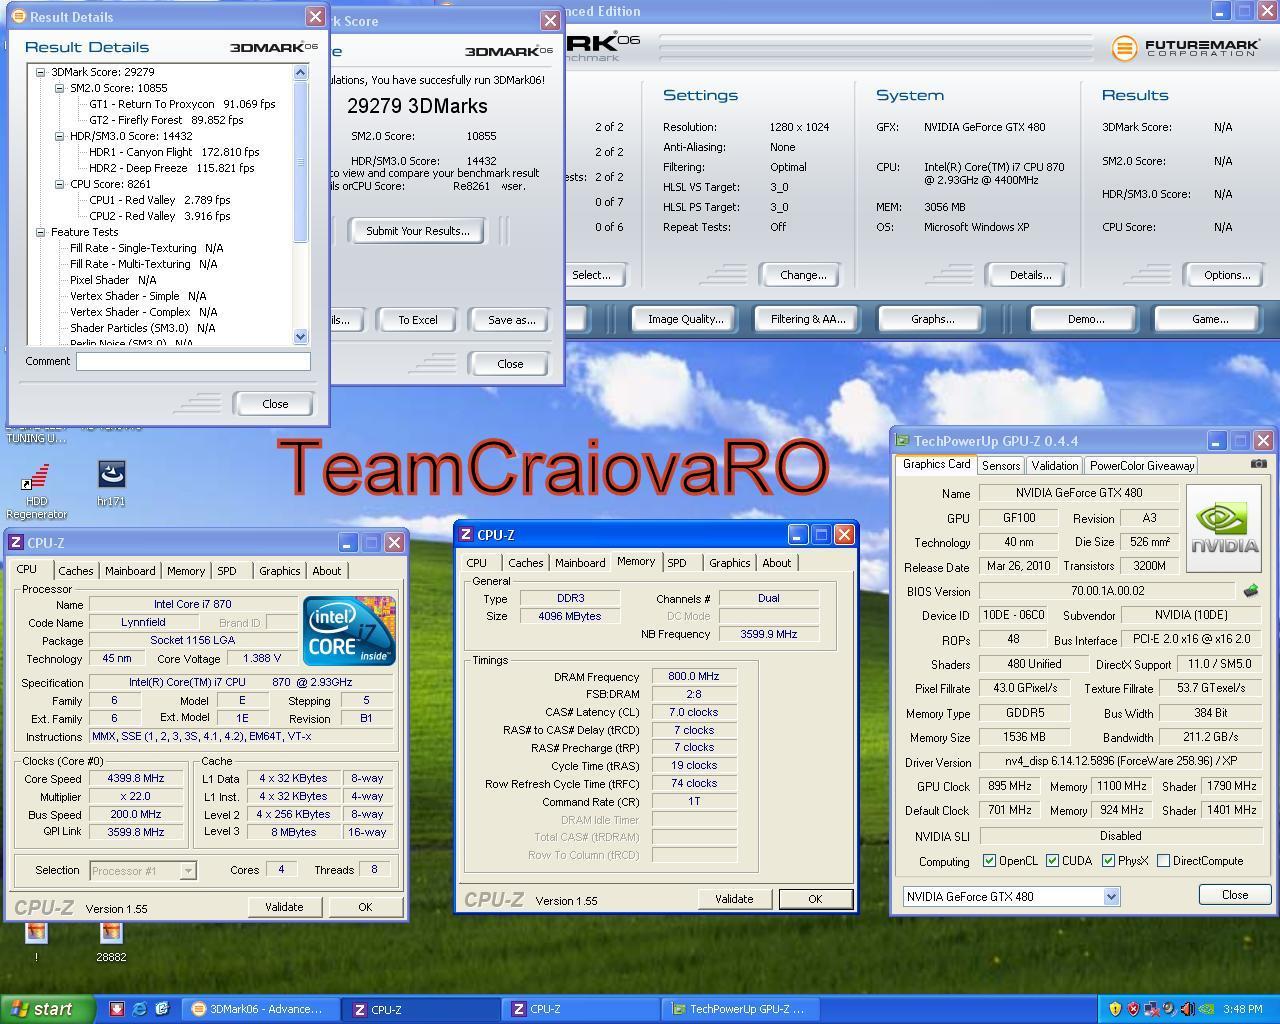Screen dimensions: 1280x1024
Task: Select the GT1 - Return To Proxycon row
Action: (182, 104)
